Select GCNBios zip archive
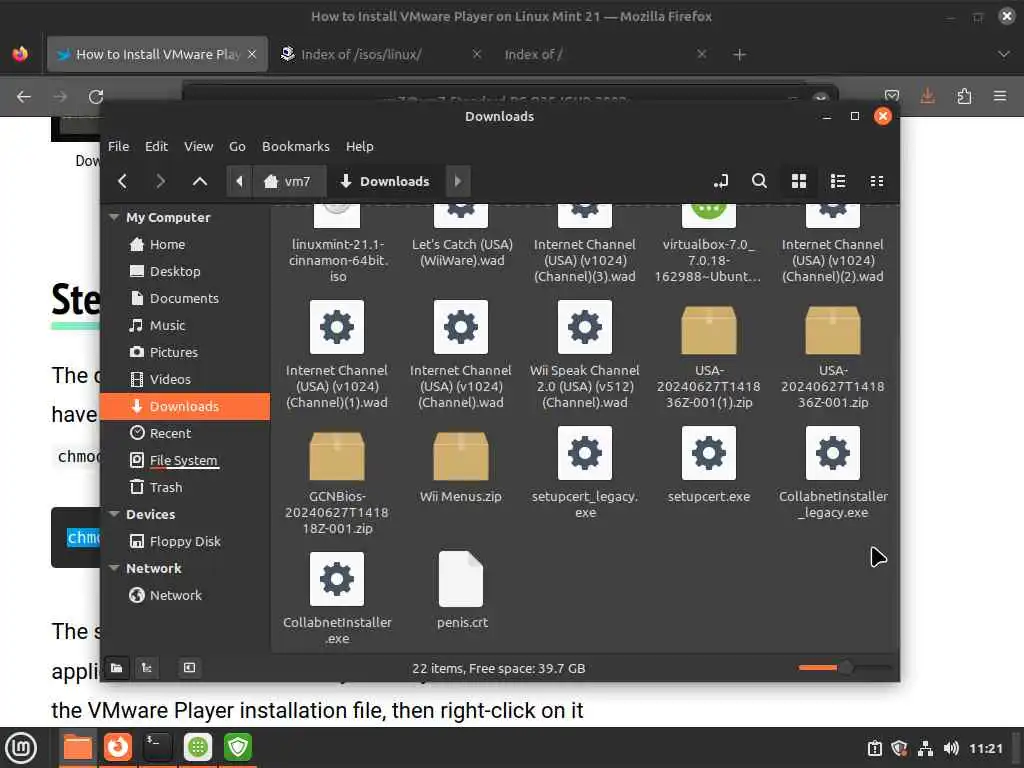Viewport: 1024px width, 768px height. (x=337, y=481)
